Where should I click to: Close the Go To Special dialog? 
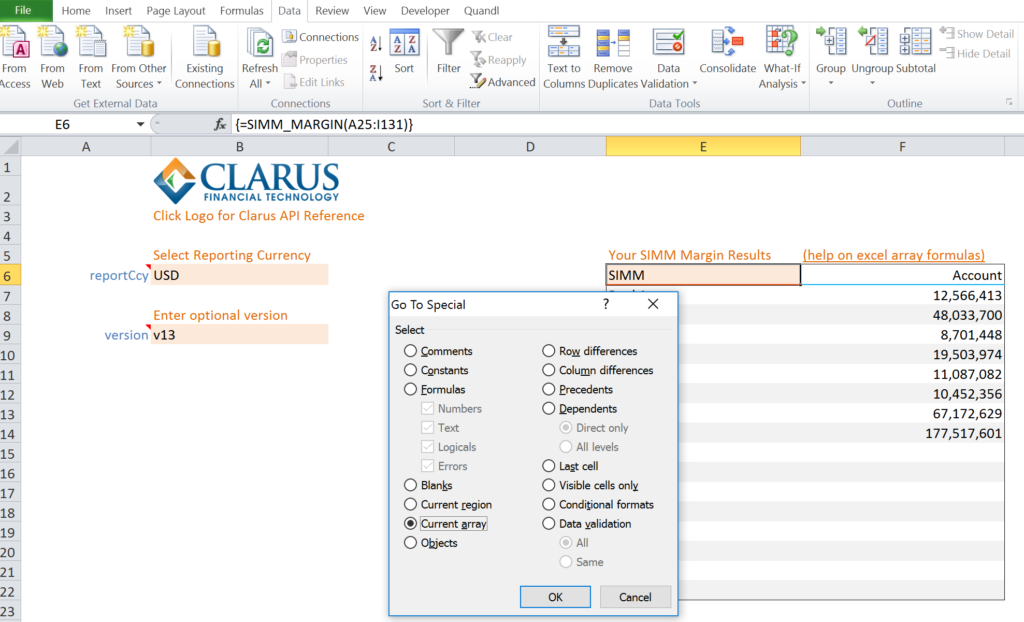tap(653, 304)
